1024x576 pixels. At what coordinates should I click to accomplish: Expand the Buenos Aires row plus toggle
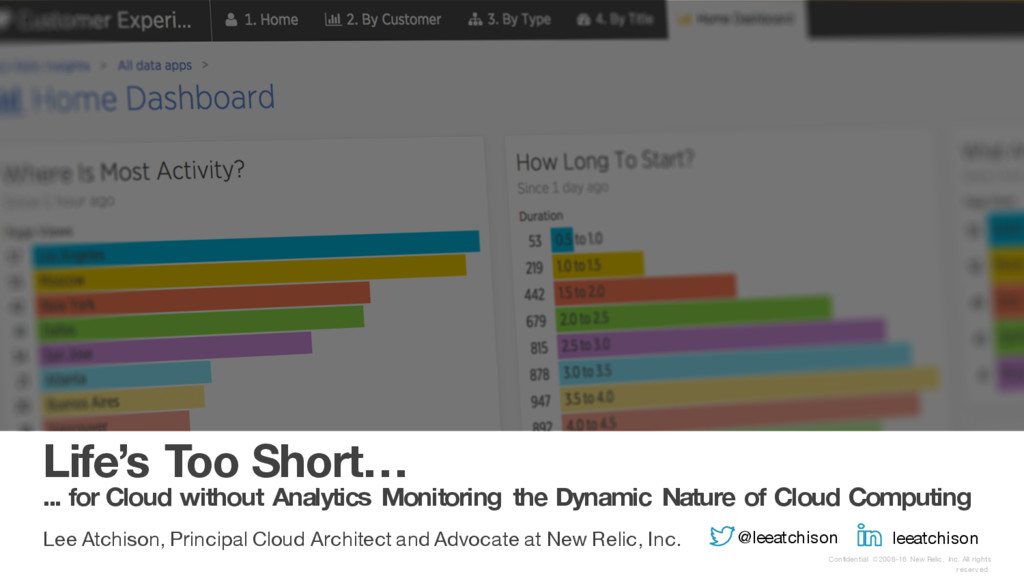(23, 406)
